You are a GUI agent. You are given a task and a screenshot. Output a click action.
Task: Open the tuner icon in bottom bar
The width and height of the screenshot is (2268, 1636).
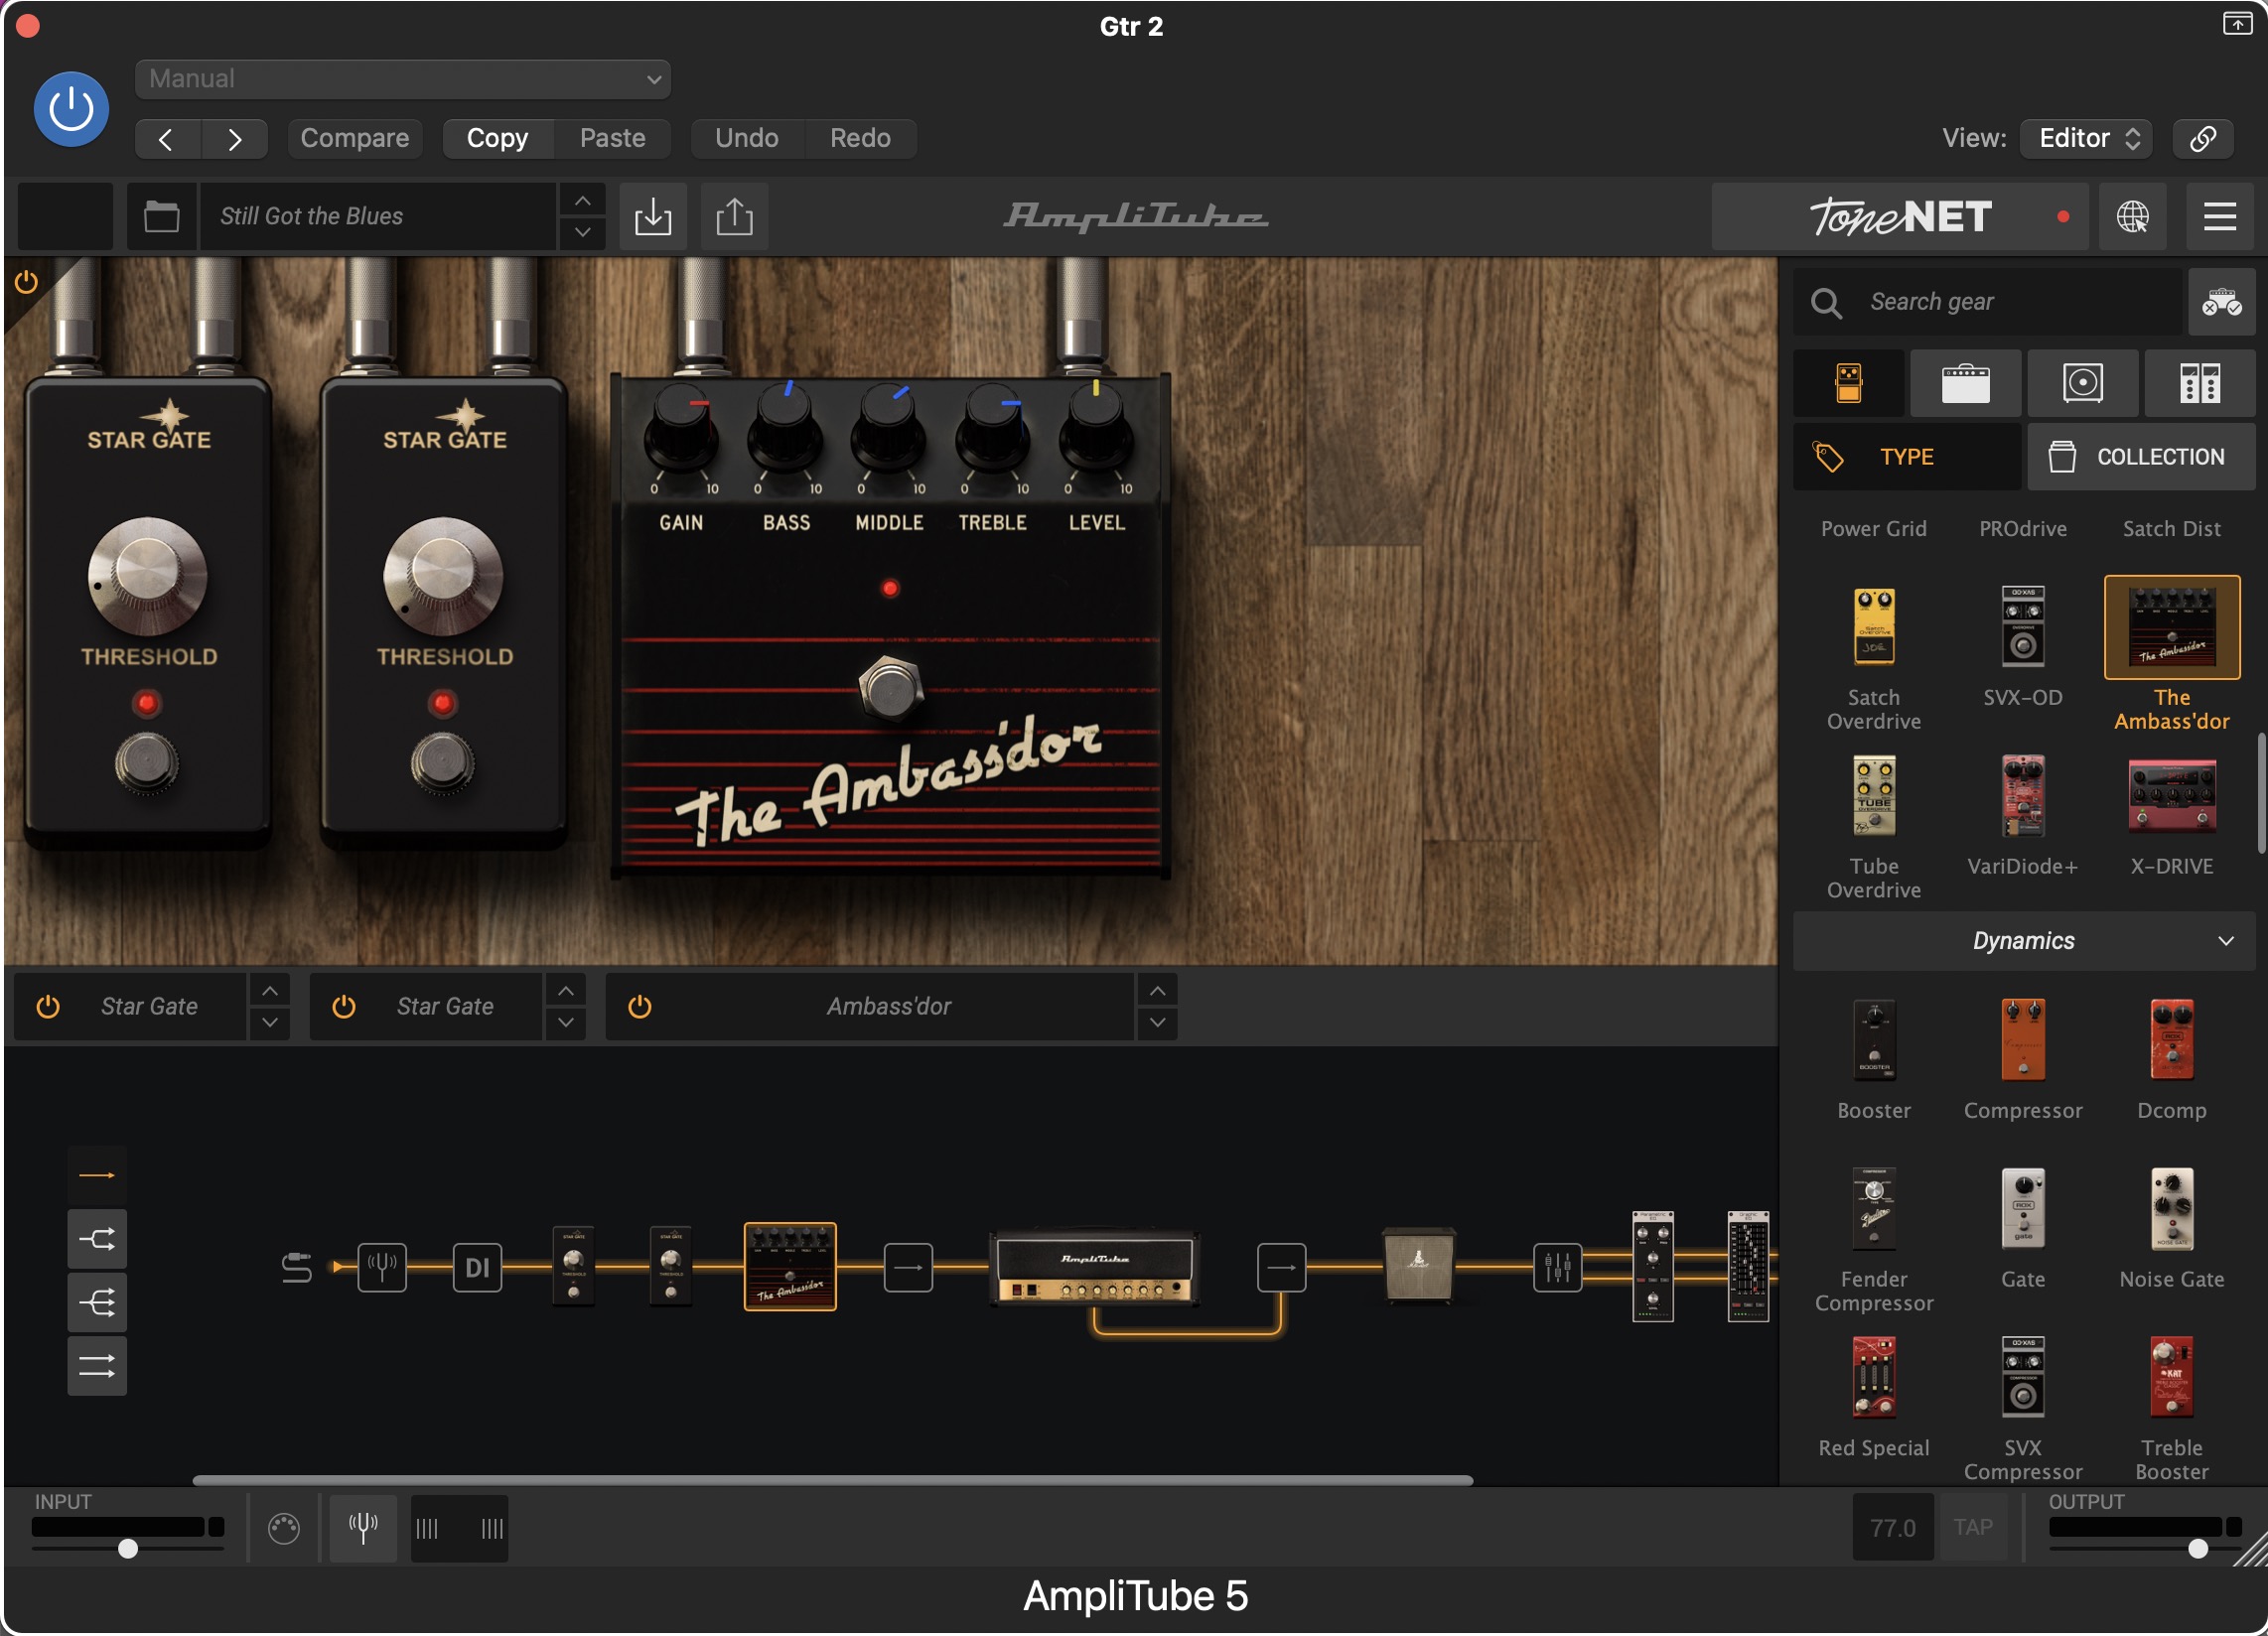[x=363, y=1528]
